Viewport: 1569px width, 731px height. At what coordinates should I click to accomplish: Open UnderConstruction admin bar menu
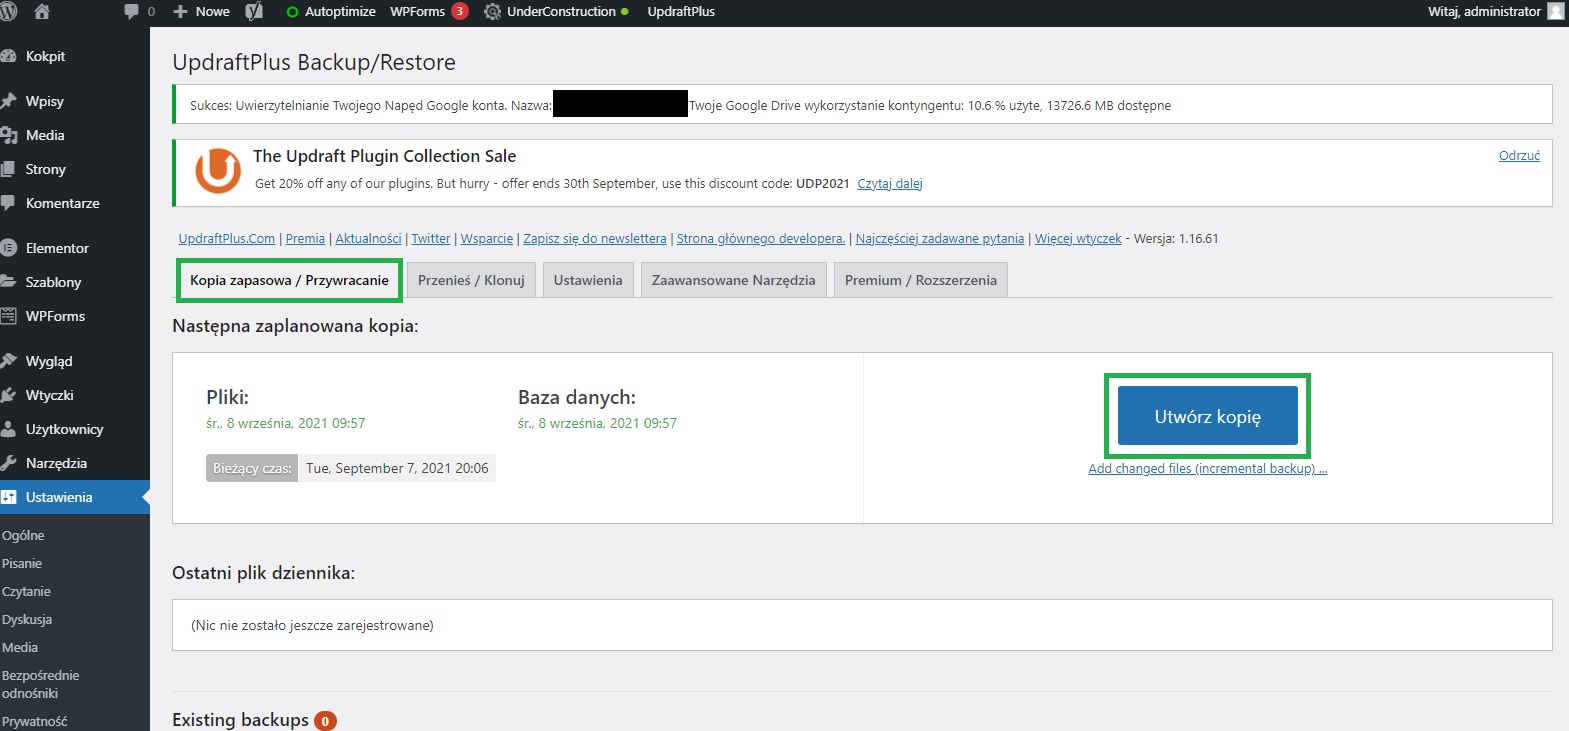pos(556,12)
